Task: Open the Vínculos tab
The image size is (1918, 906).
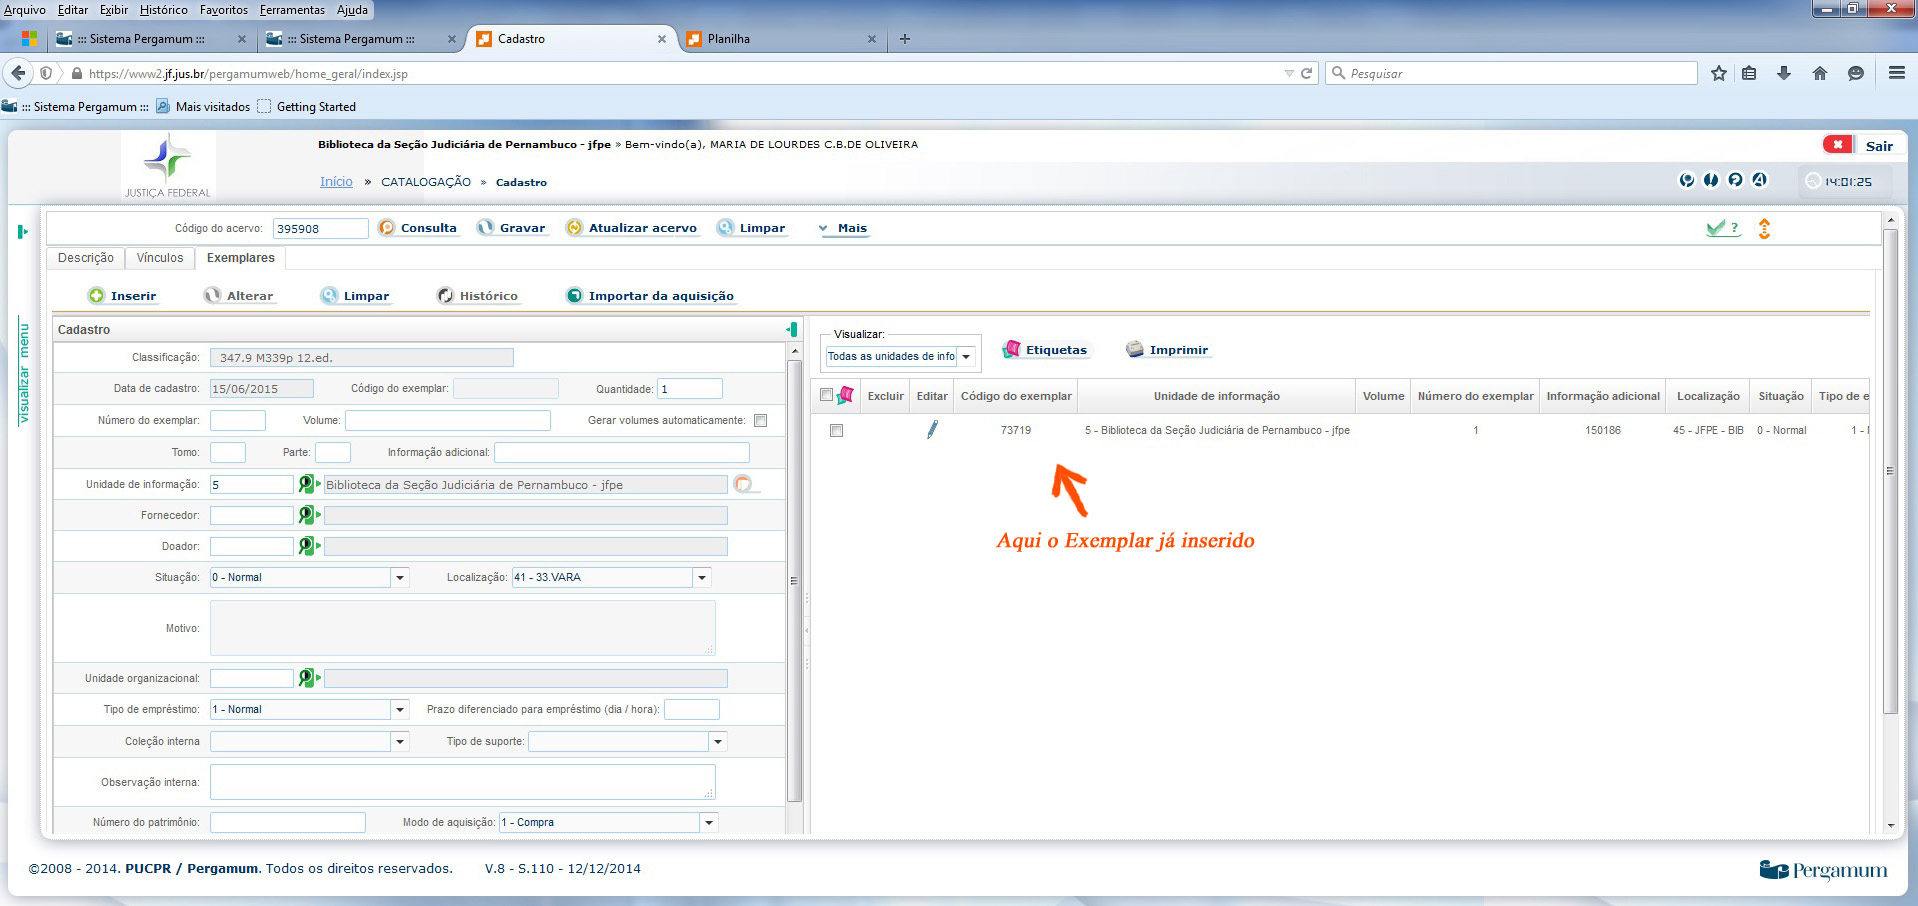Action: [x=160, y=258]
